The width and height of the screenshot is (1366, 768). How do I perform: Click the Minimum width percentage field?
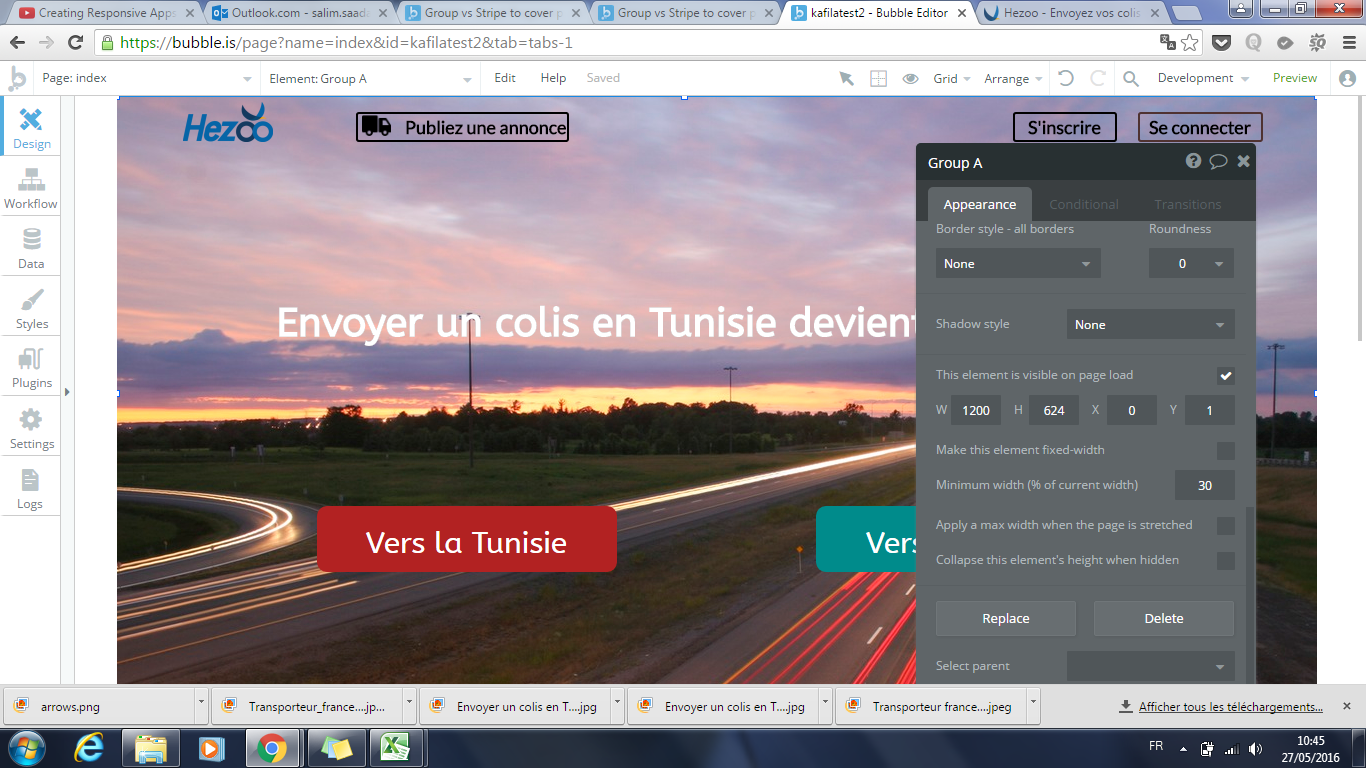1205,486
